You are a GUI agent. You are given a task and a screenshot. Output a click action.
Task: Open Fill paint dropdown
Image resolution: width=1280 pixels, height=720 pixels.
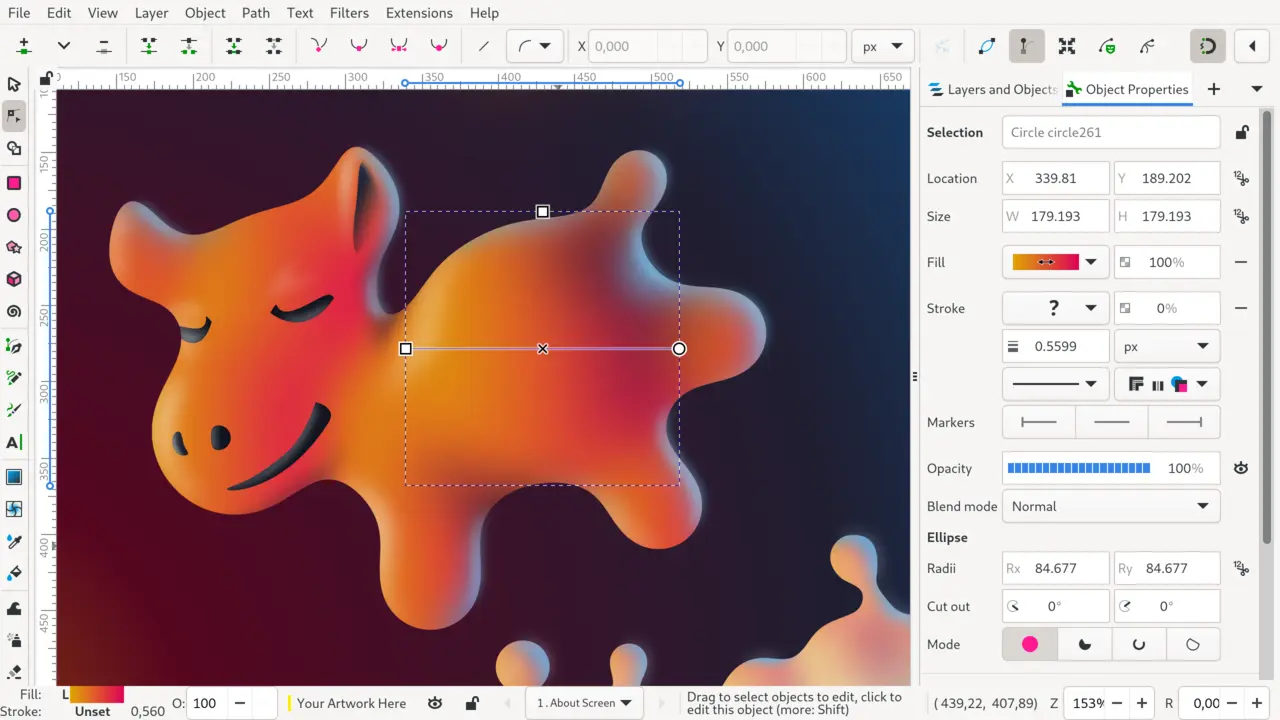1091,262
